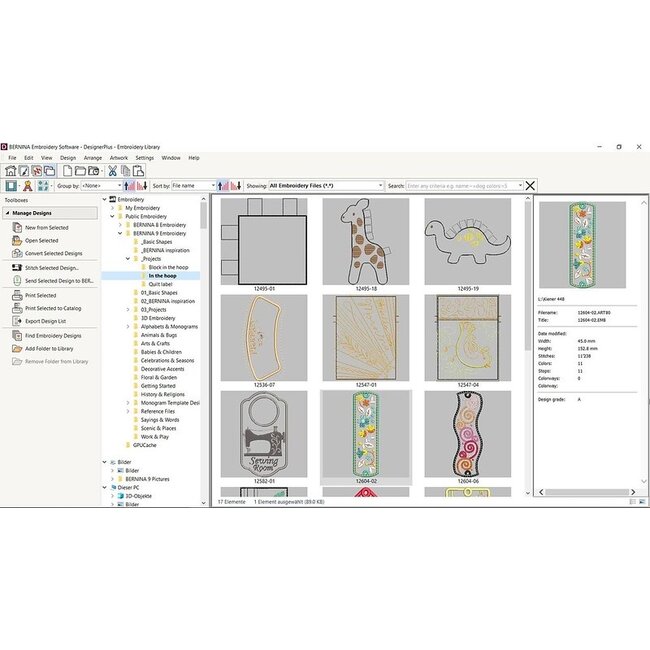The height and width of the screenshot is (650, 650).
Task: Select the Quilt label folder
Action: click(160, 284)
